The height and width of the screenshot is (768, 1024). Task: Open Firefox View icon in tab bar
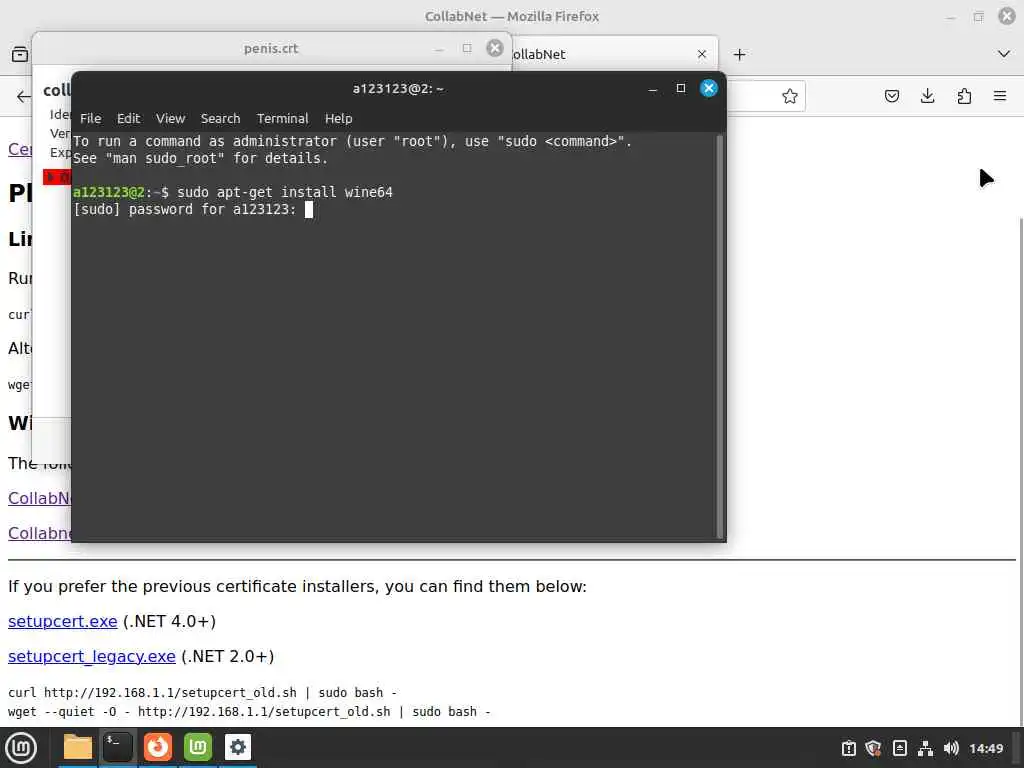(20, 54)
